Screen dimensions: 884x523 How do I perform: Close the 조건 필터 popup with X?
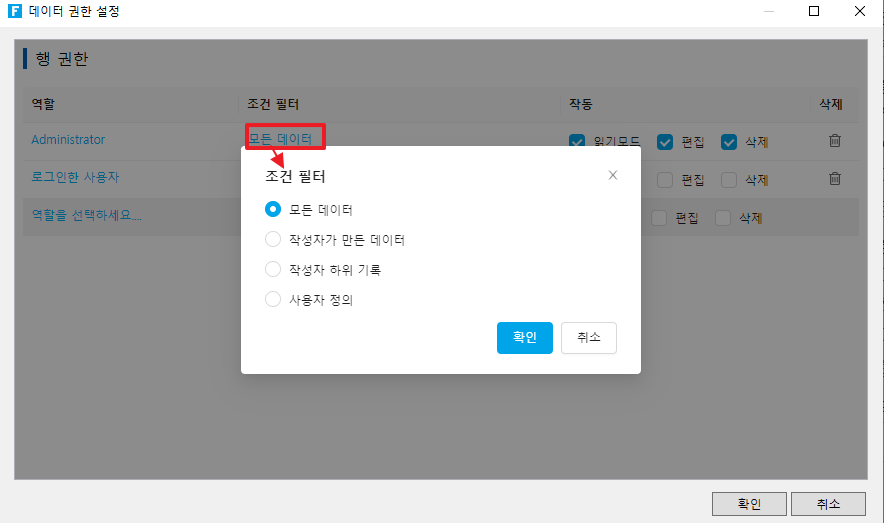(x=613, y=175)
